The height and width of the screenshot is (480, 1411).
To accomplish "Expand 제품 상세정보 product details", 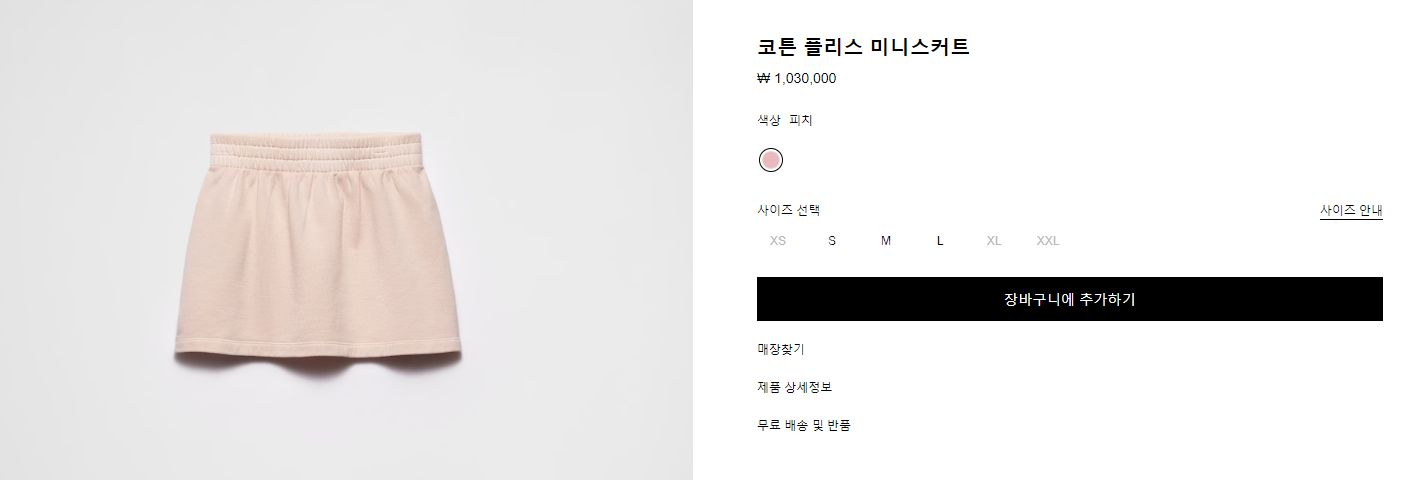I will [794, 387].
